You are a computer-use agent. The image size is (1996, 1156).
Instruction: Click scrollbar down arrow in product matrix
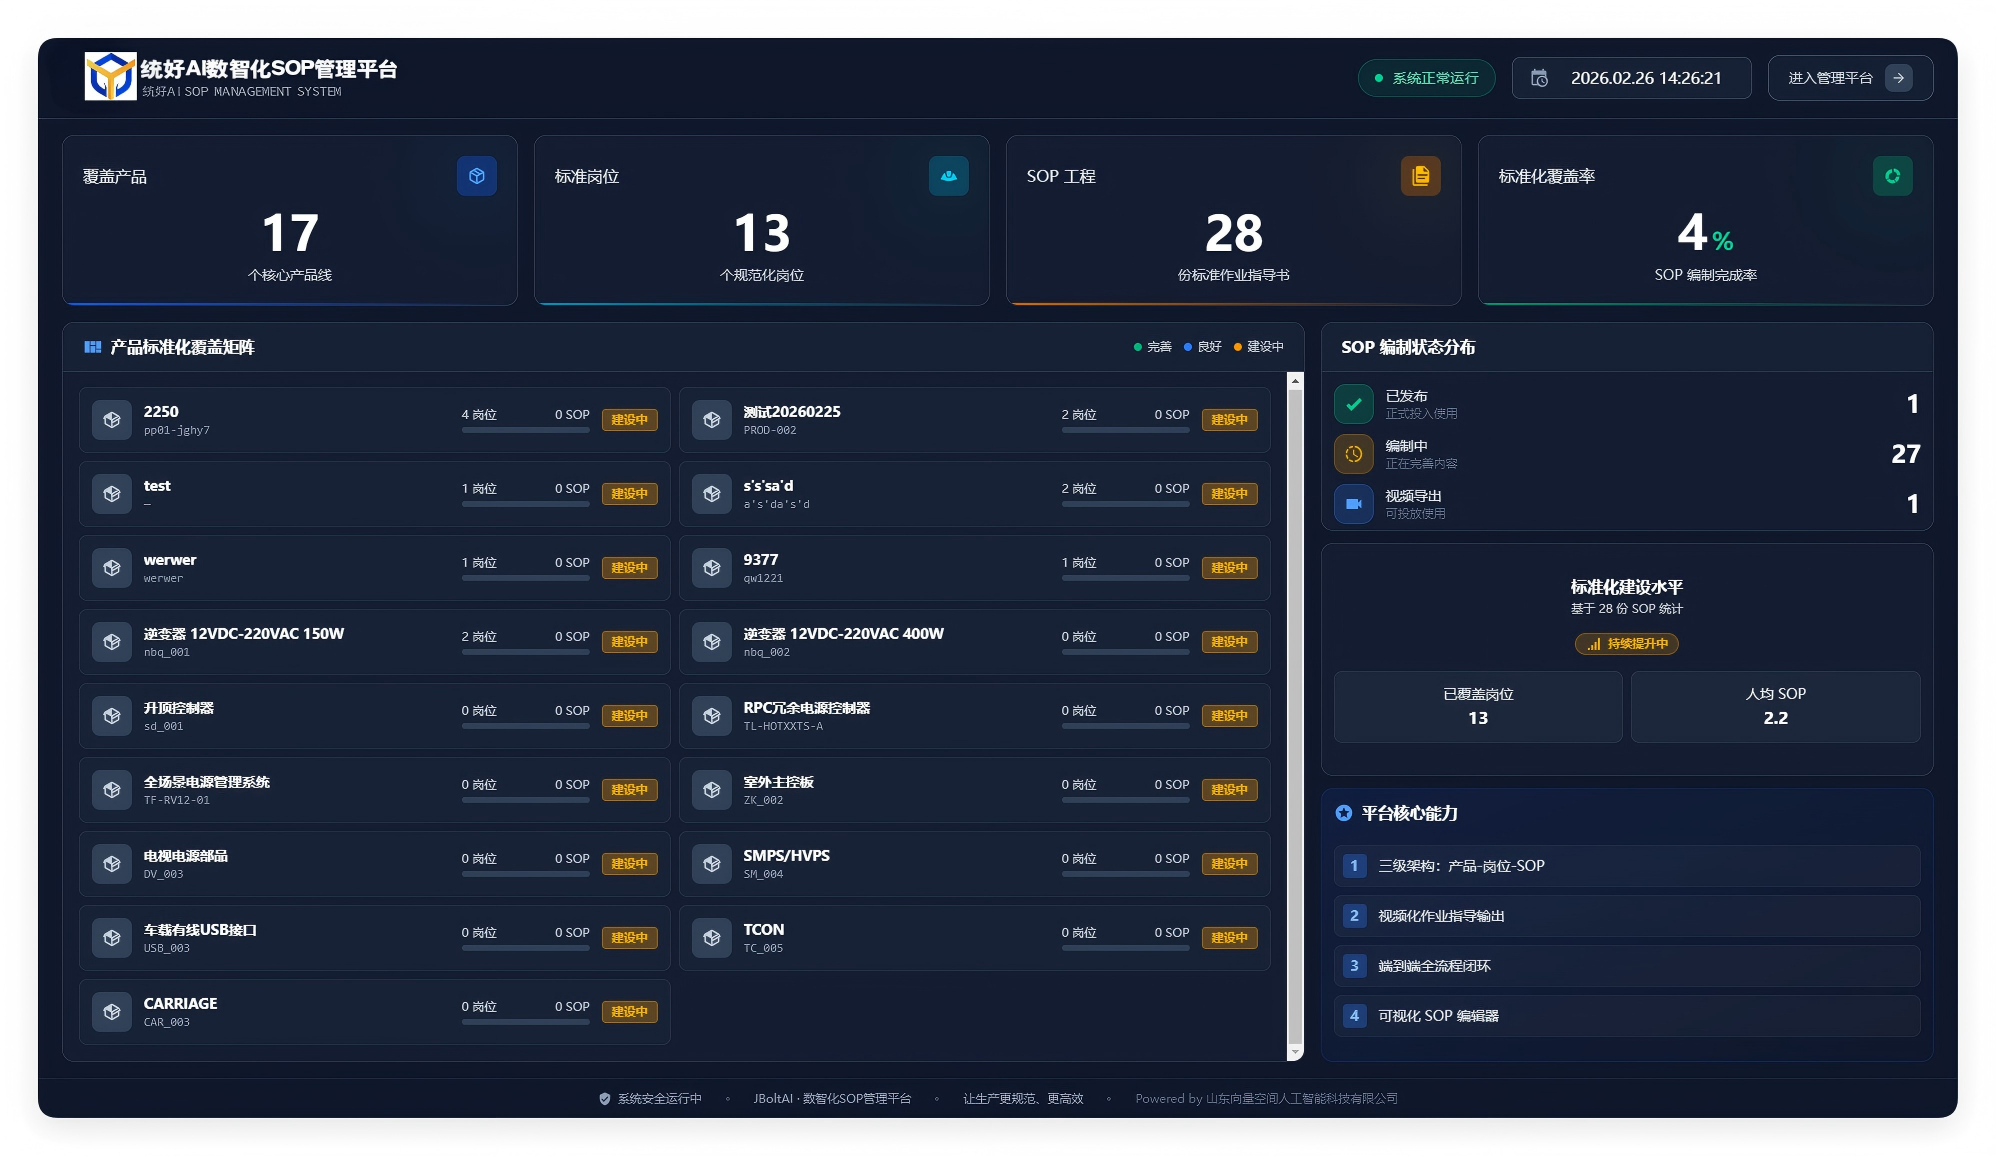(1295, 1052)
